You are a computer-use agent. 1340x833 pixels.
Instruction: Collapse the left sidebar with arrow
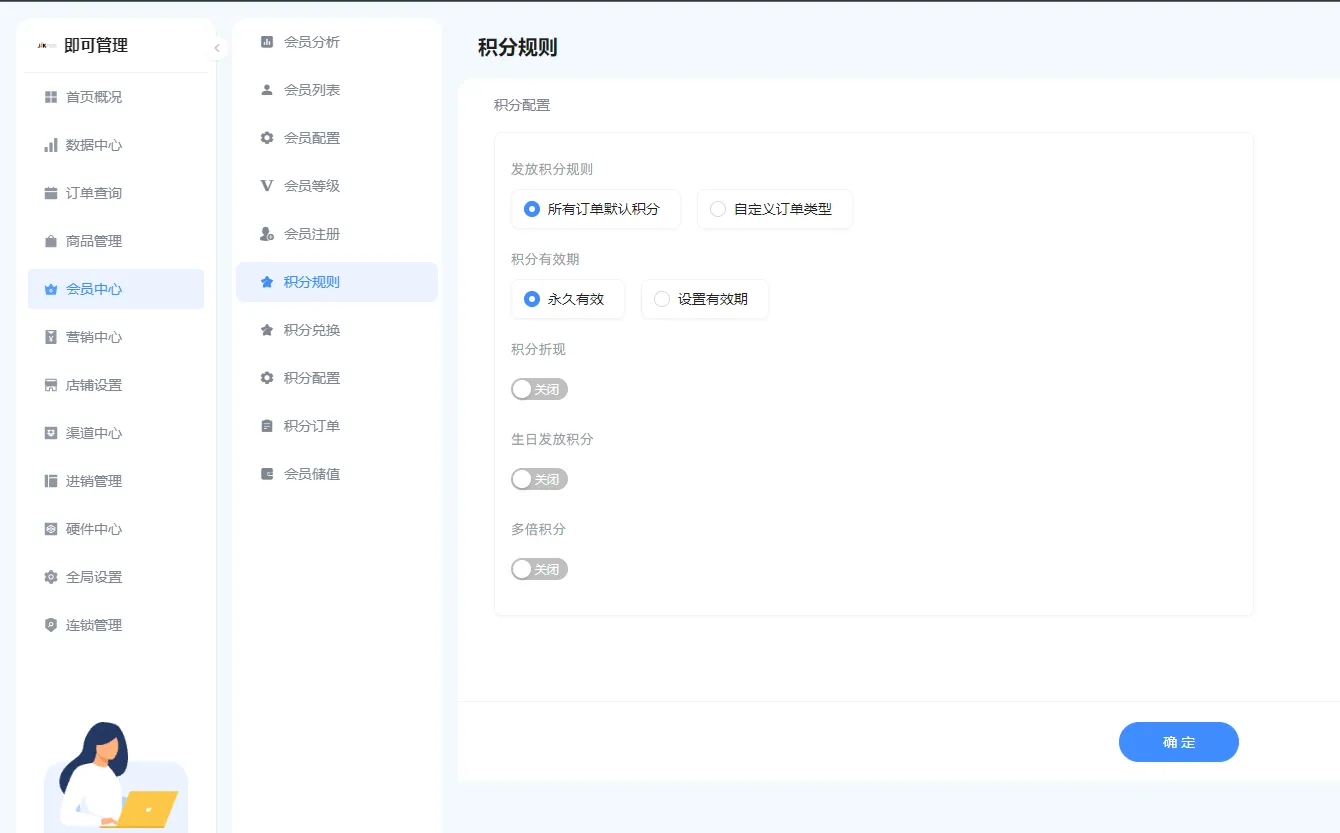[217, 48]
